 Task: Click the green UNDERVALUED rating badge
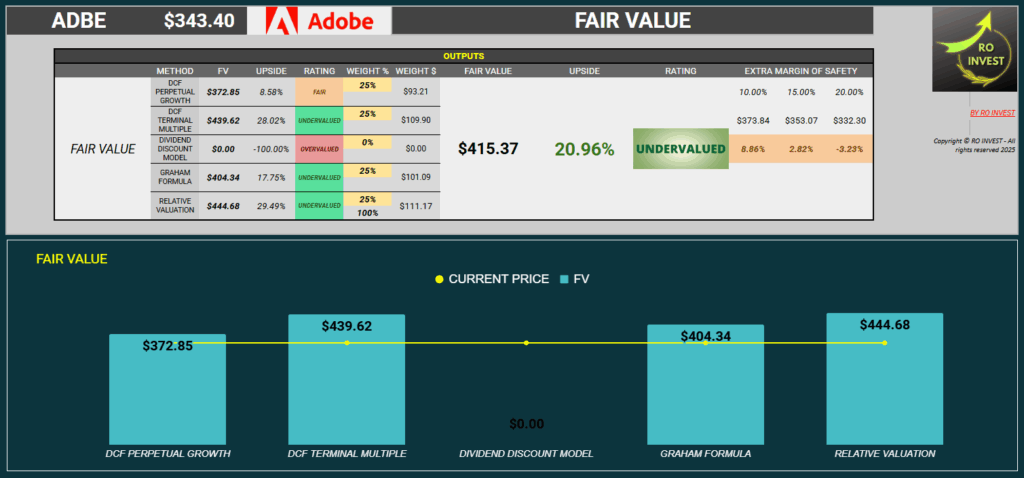coord(680,148)
